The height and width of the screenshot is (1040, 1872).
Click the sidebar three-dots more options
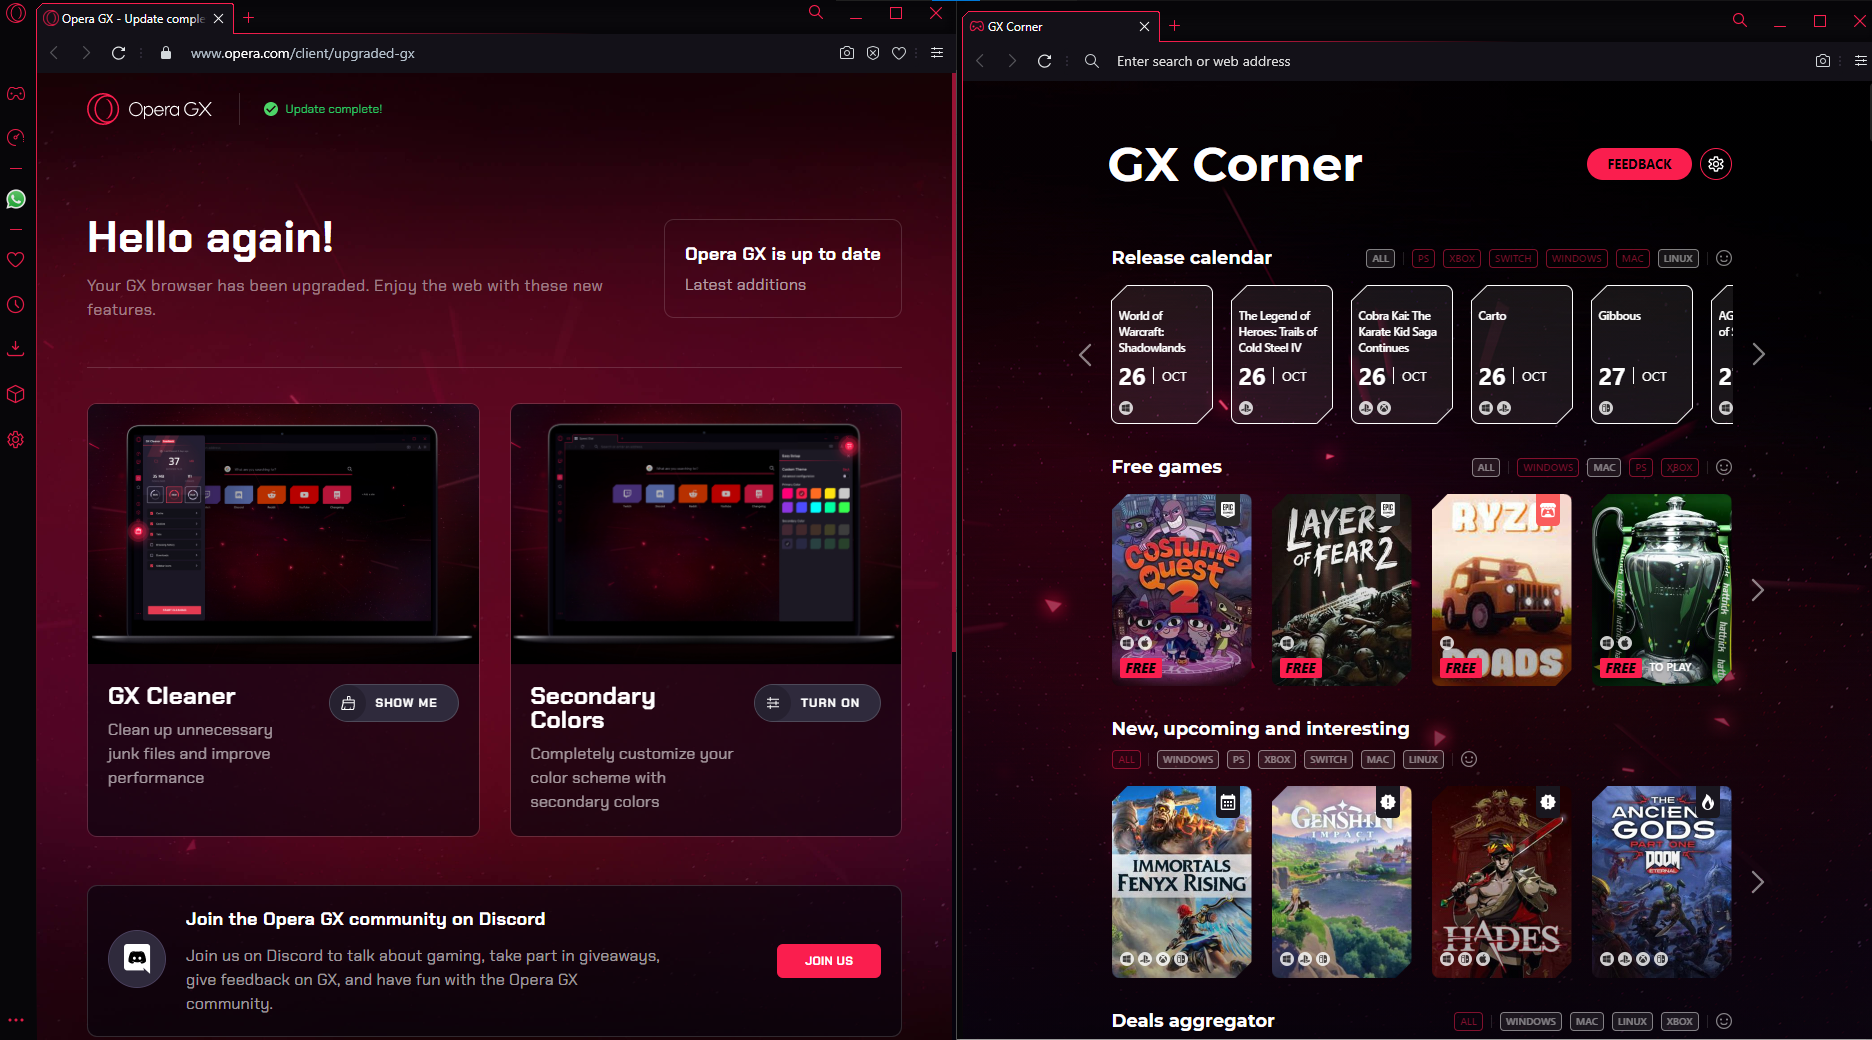coord(16,1021)
